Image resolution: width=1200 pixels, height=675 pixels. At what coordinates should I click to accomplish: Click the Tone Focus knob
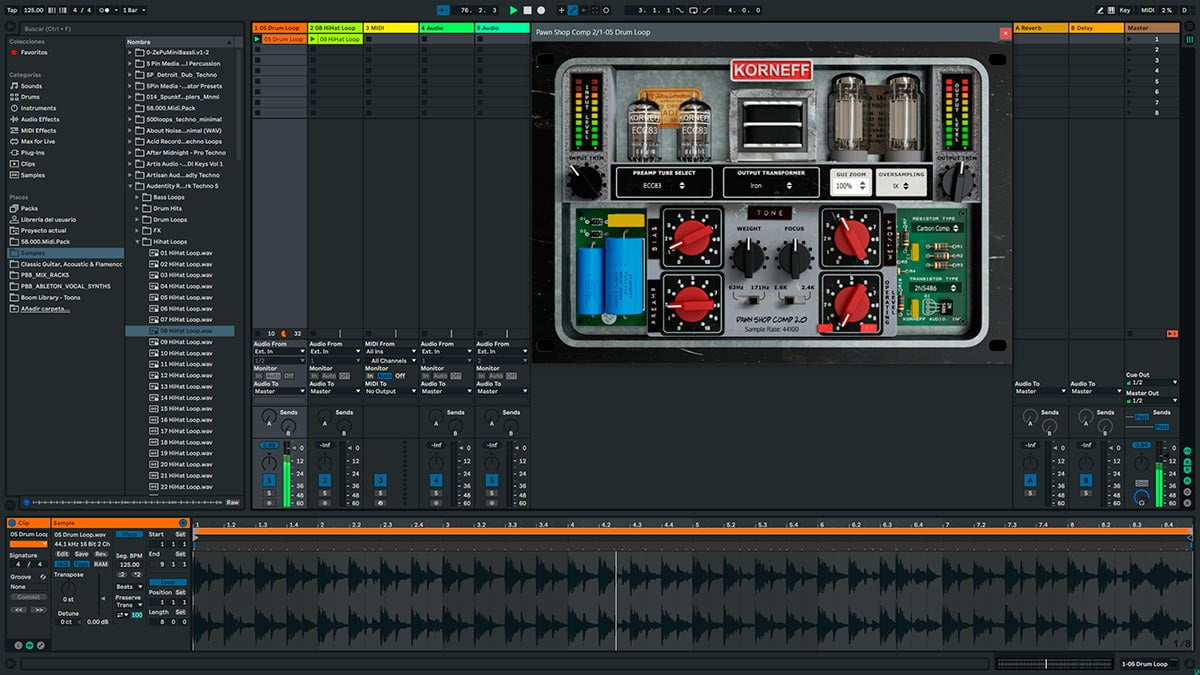pyautogui.click(x=795, y=259)
